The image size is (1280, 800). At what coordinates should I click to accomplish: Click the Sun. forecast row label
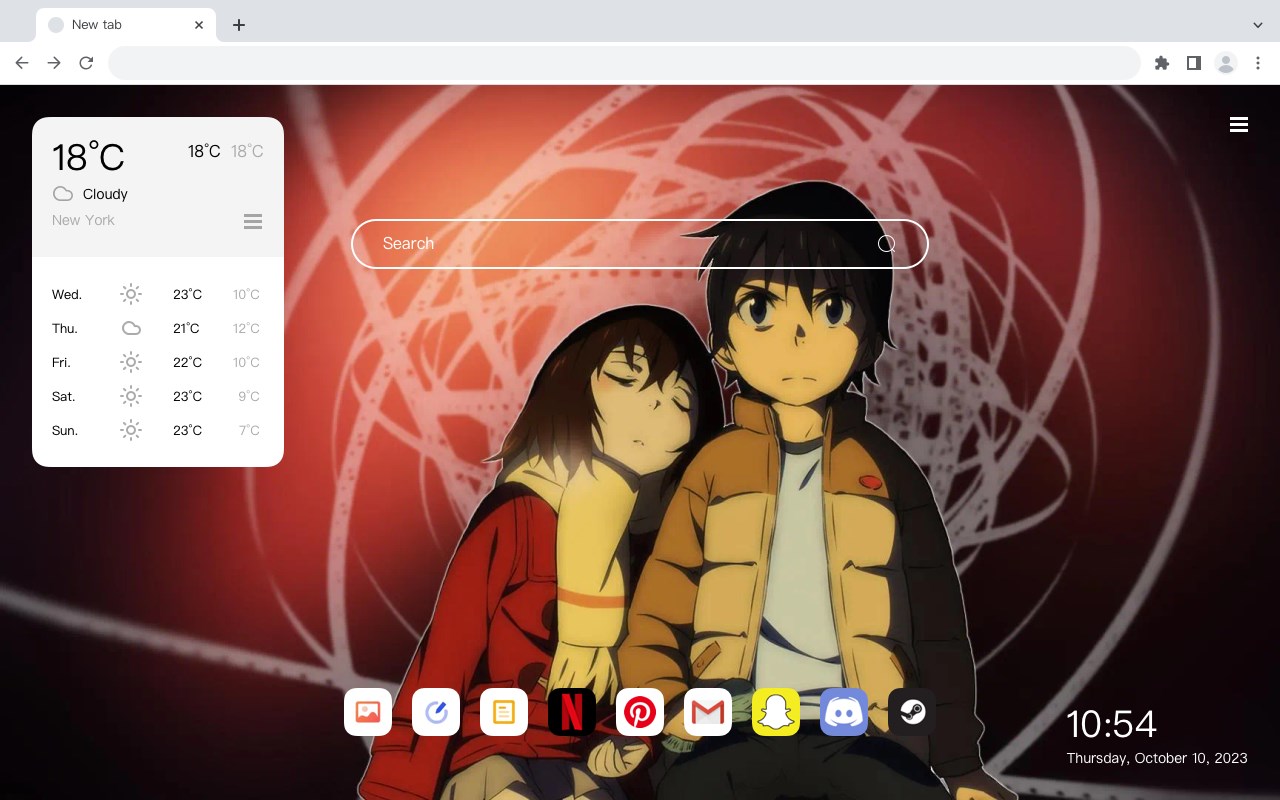[65, 430]
